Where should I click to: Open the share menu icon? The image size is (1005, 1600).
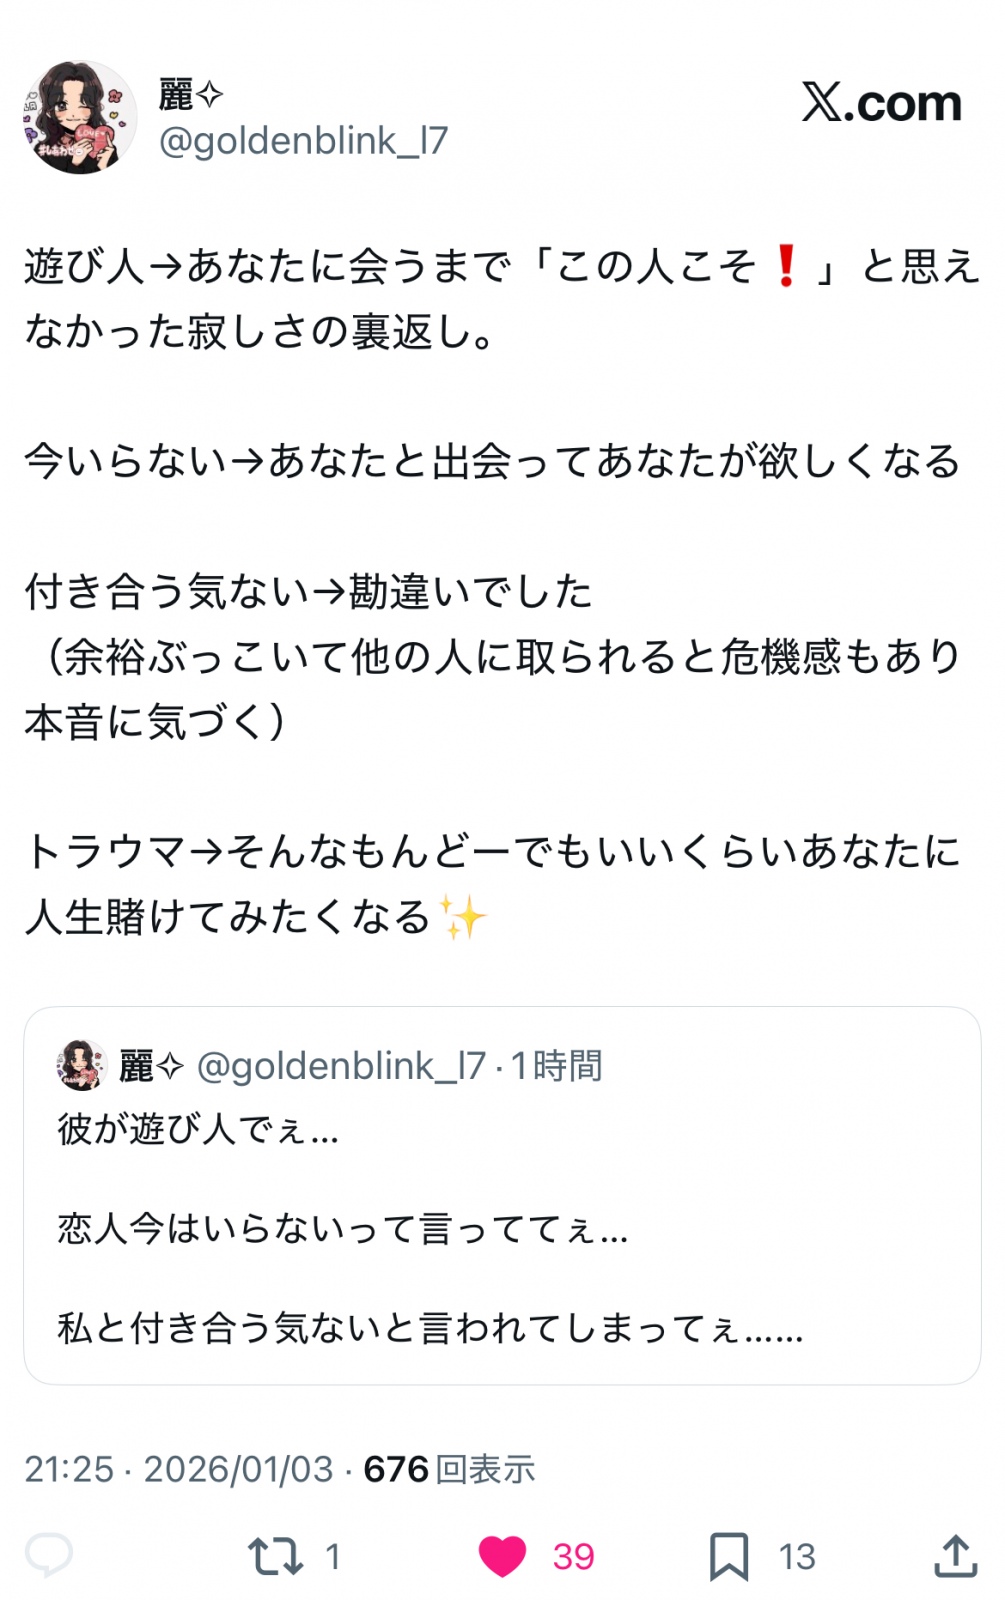pos(955,1556)
